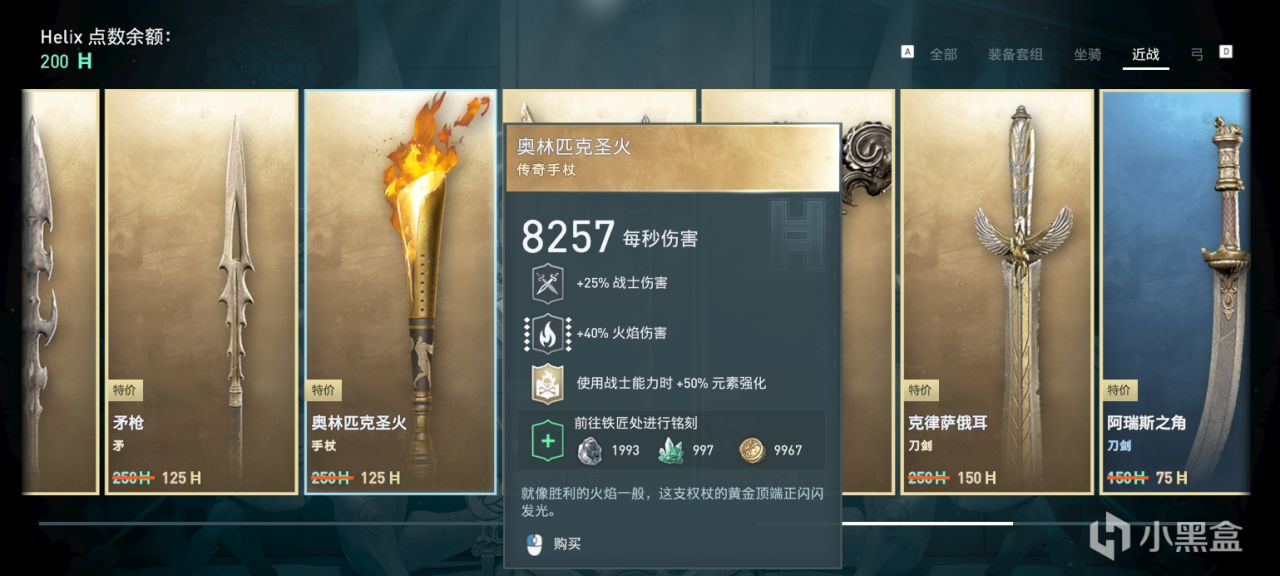Select the 坐骑 tab
The height and width of the screenshot is (576, 1280).
coord(1088,54)
